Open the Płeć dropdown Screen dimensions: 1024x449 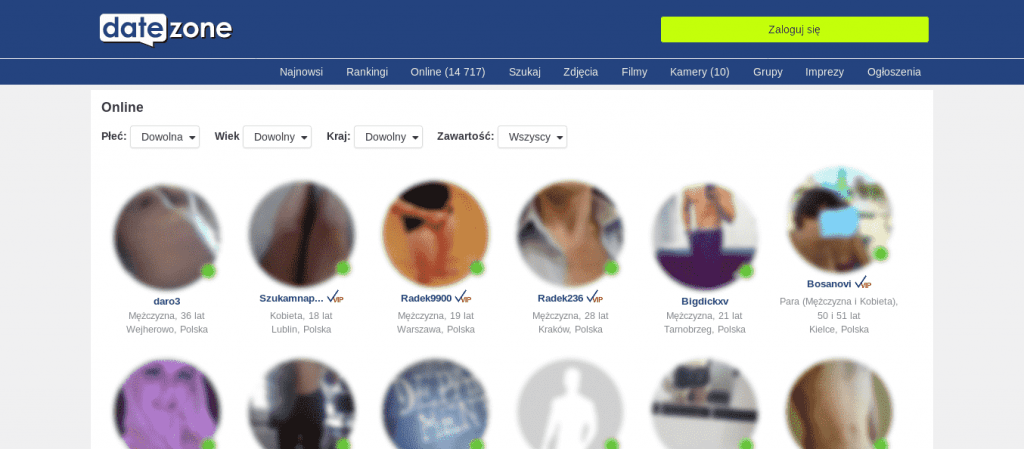[165, 137]
